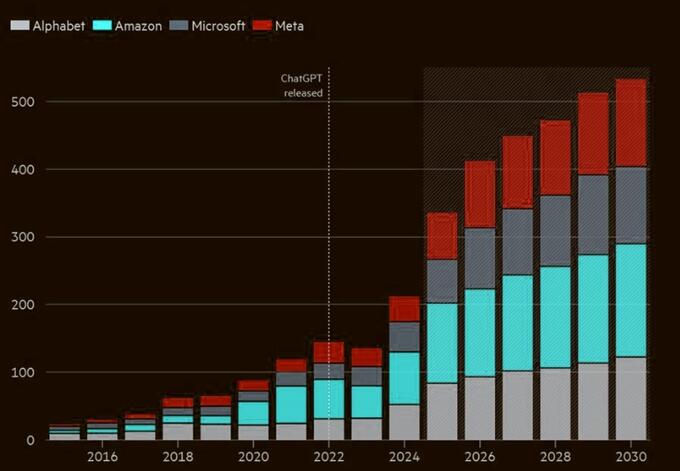Click the red Meta segment of 2022 bar
Image resolution: width=680 pixels, height=471 pixels.
[x=329, y=352]
